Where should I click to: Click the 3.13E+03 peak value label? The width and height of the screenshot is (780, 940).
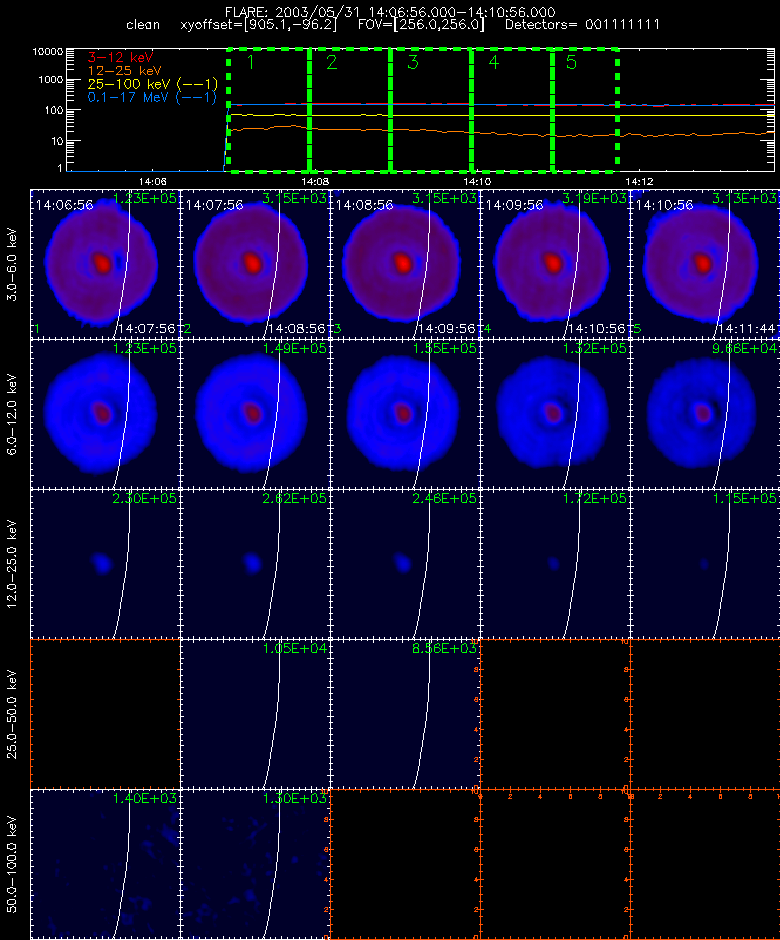[744, 198]
